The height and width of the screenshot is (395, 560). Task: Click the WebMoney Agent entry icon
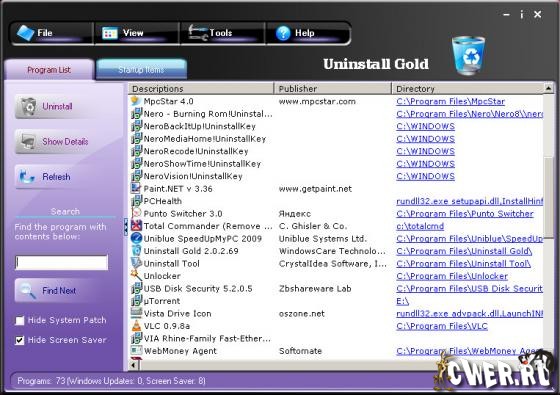(x=136, y=351)
